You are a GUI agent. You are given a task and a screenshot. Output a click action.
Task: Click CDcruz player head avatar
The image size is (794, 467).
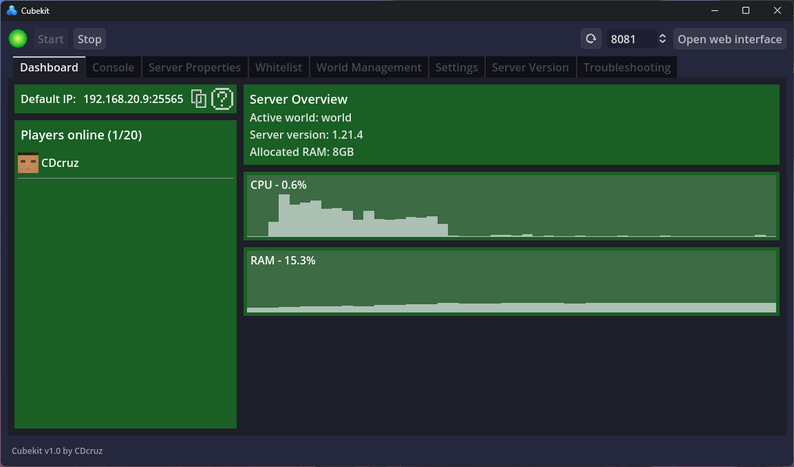[28, 163]
